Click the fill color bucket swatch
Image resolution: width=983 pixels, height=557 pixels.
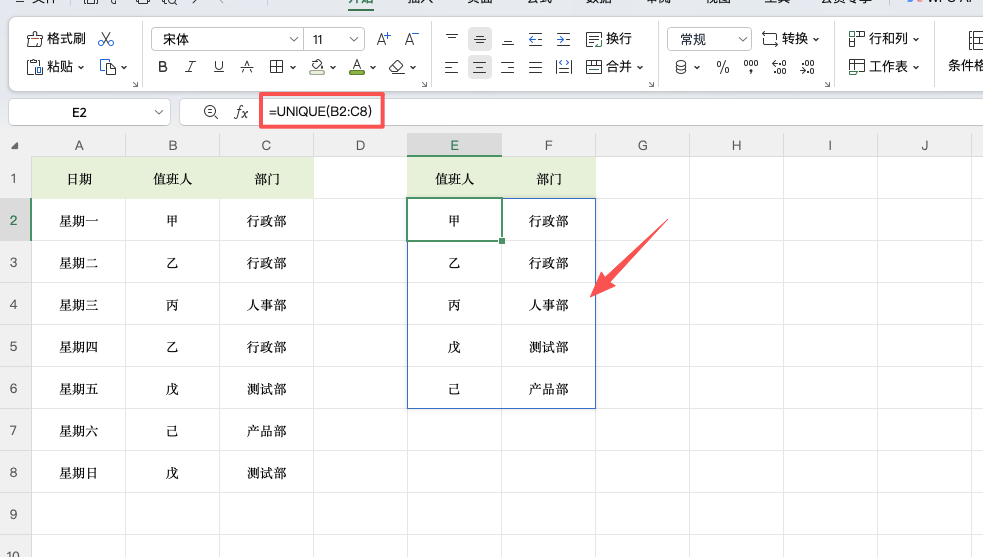[x=317, y=68]
